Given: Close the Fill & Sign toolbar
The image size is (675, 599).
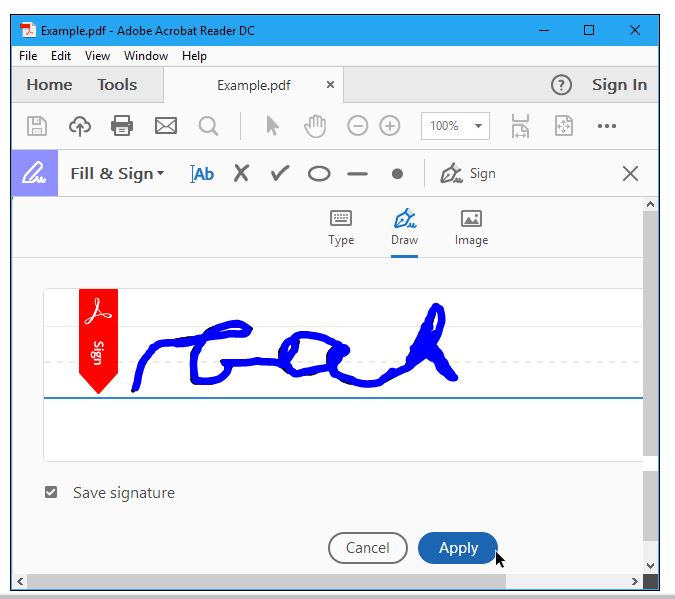Looking at the screenshot, I should coord(630,174).
